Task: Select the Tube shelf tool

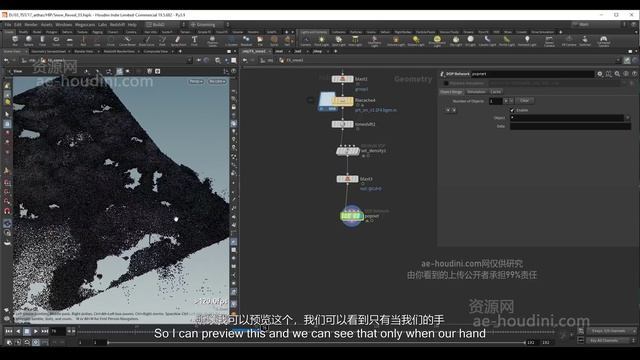Action: (x=42, y=41)
